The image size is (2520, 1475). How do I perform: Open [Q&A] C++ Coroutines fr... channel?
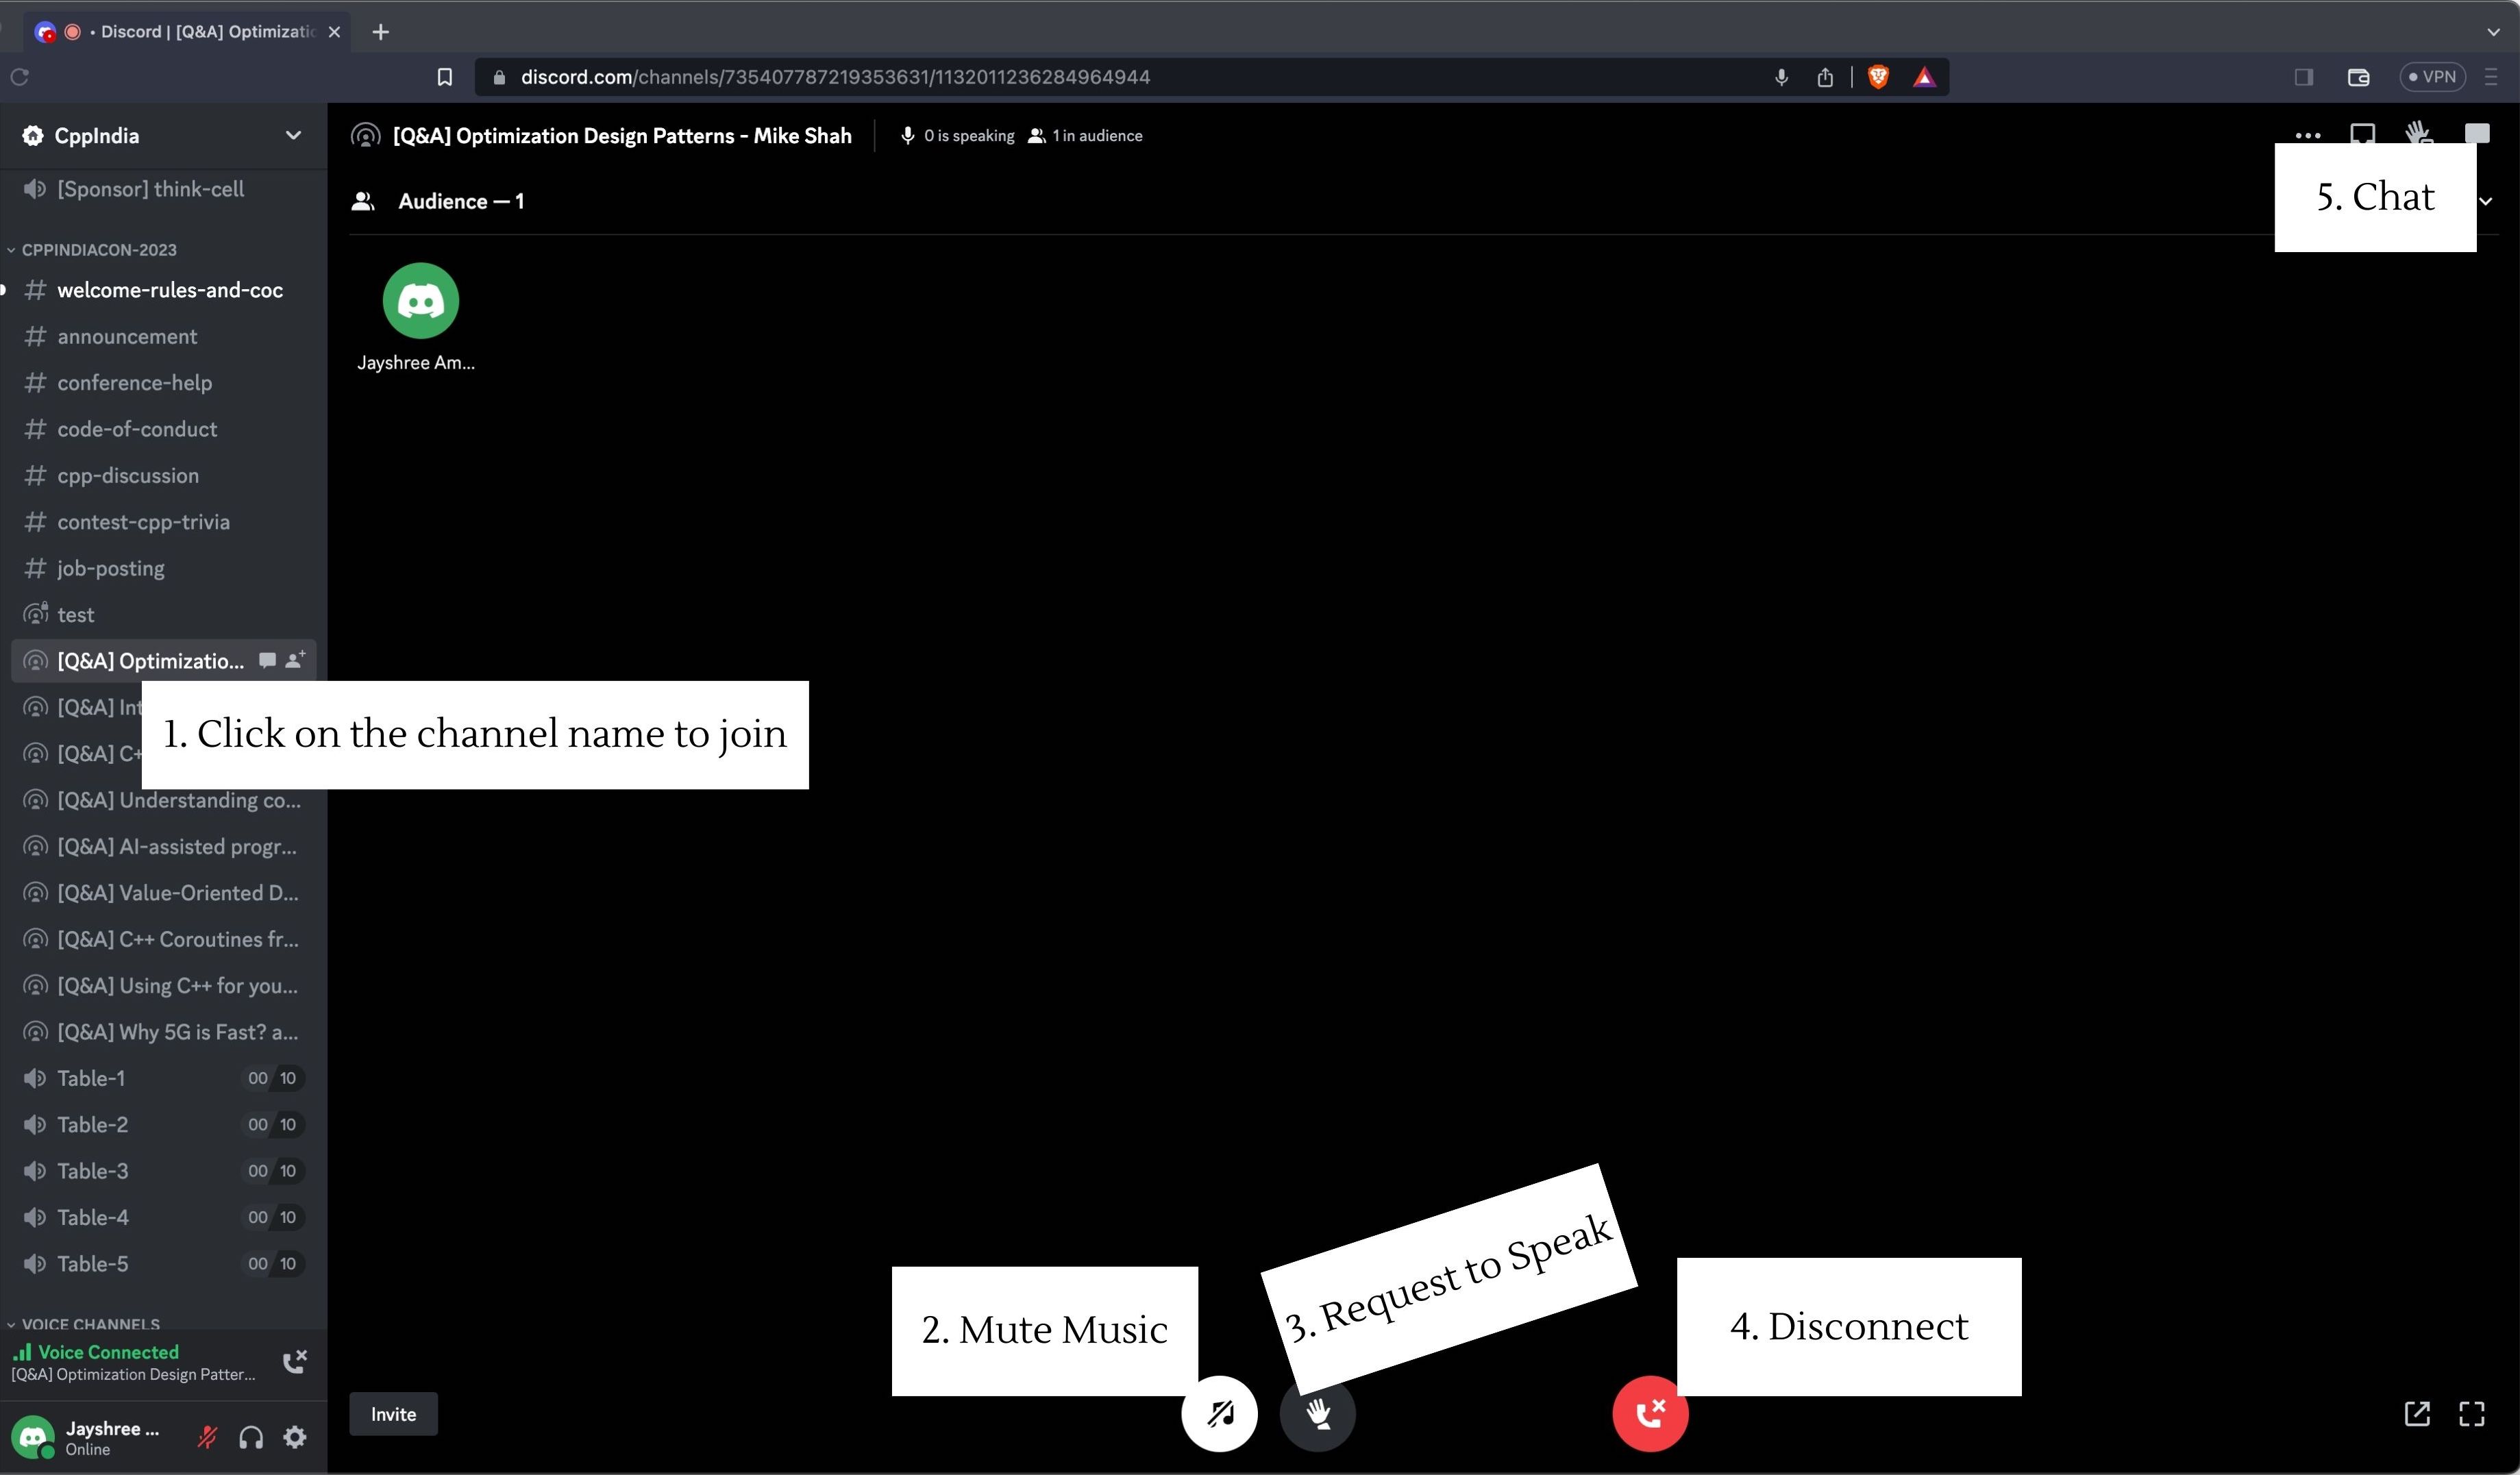coord(163,939)
